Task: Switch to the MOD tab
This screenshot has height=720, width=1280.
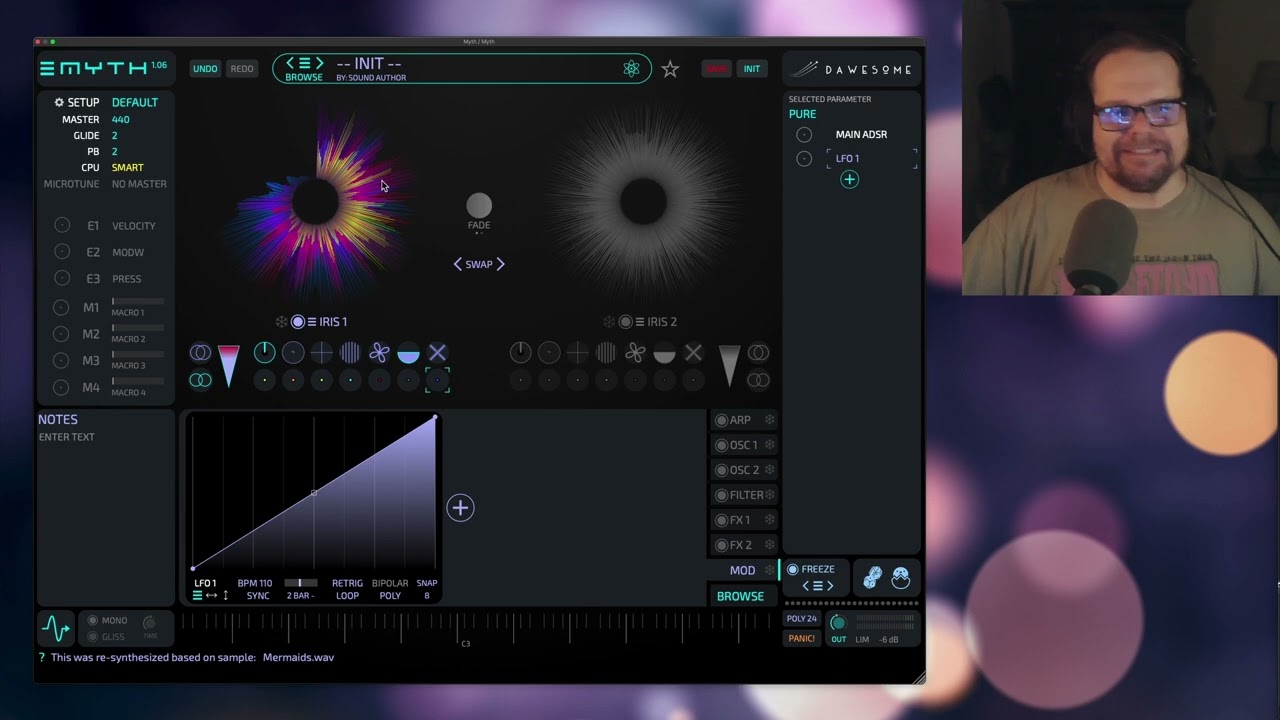Action: coord(742,570)
